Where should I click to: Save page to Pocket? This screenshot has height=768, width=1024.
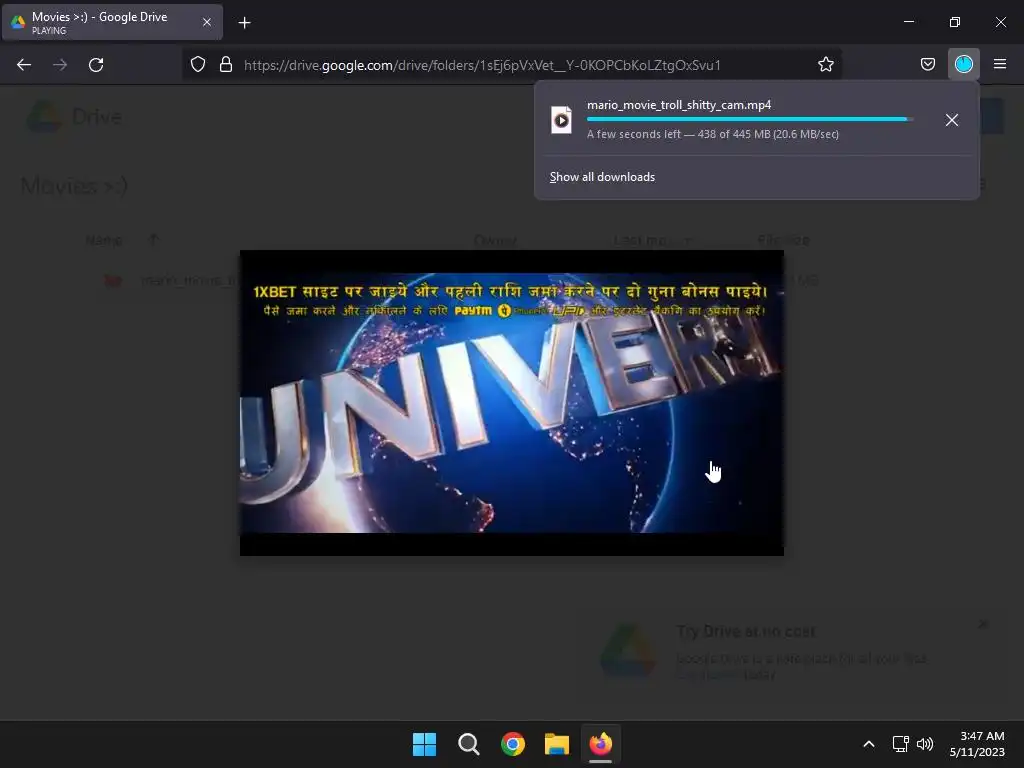click(927, 64)
